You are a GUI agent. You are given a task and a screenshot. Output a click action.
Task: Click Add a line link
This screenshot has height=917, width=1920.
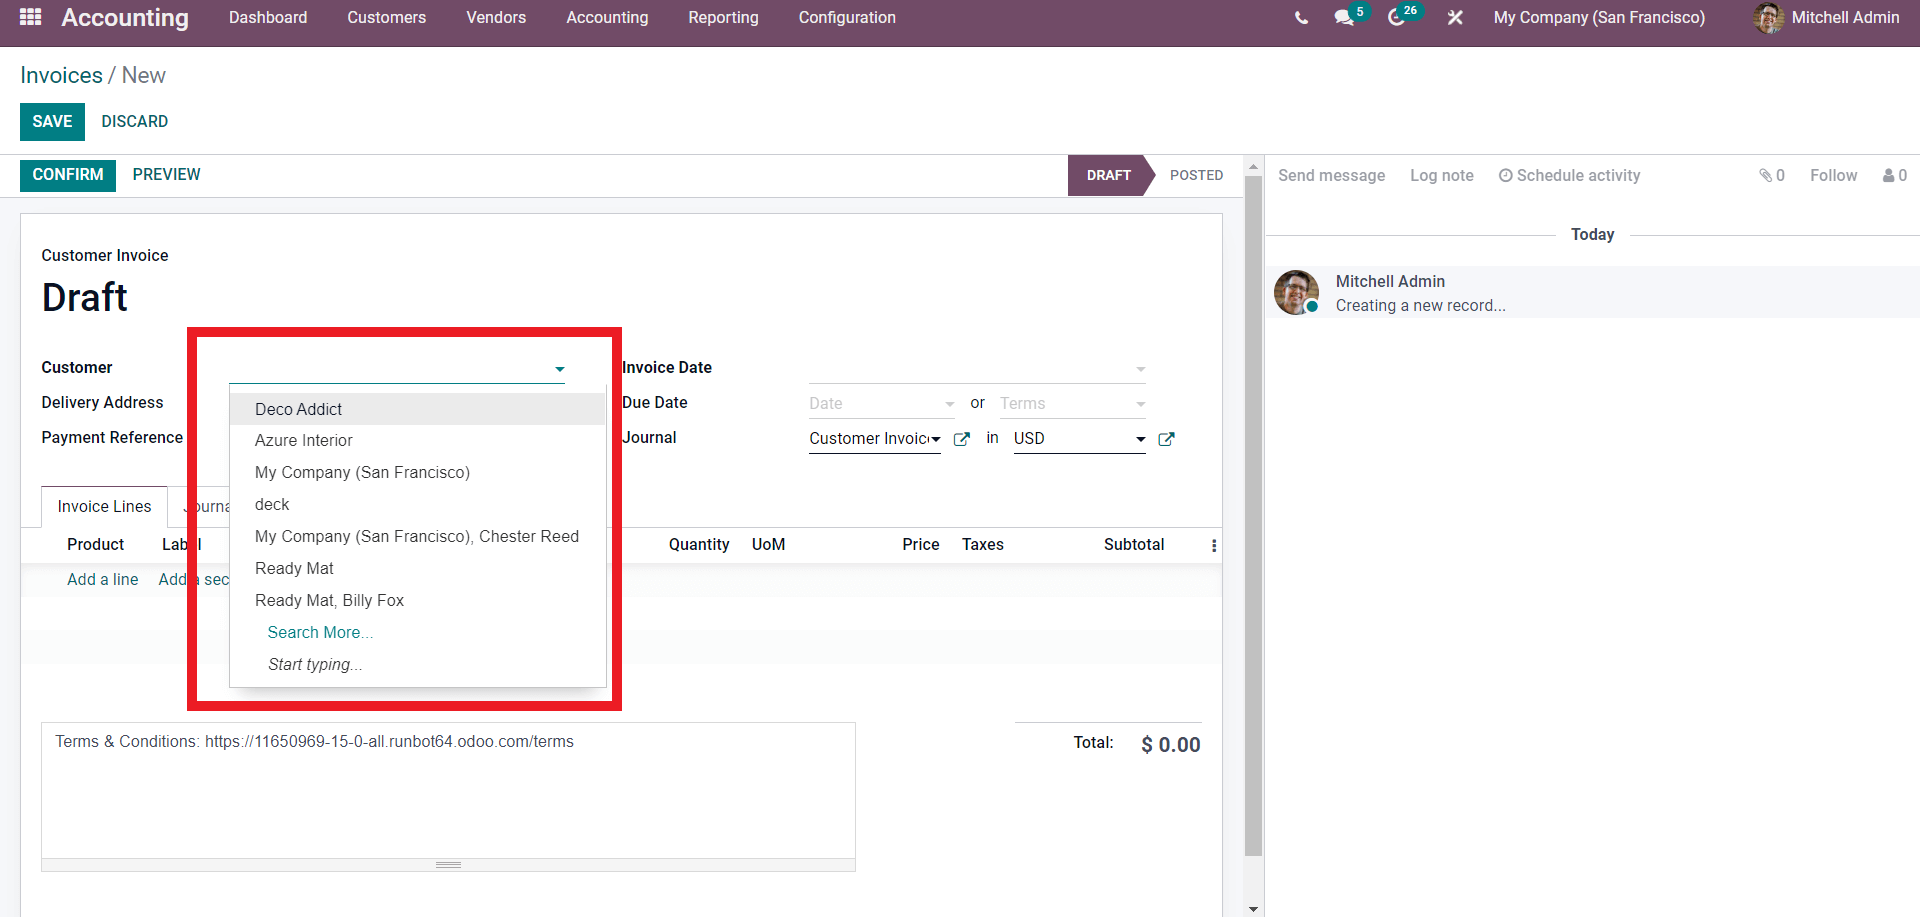[x=102, y=580]
